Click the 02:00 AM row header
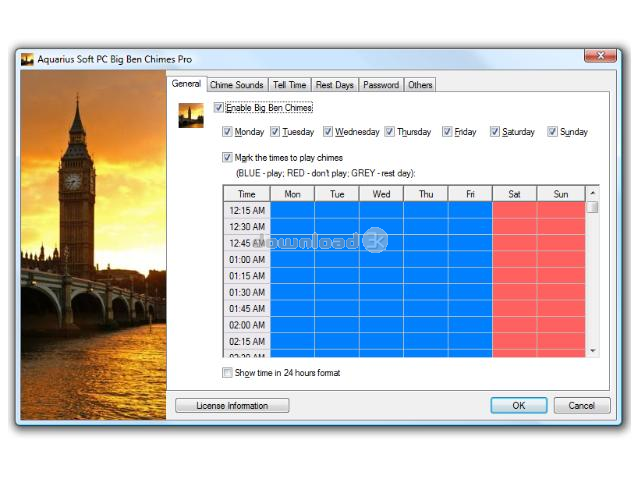The image size is (640, 480). point(247,324)
